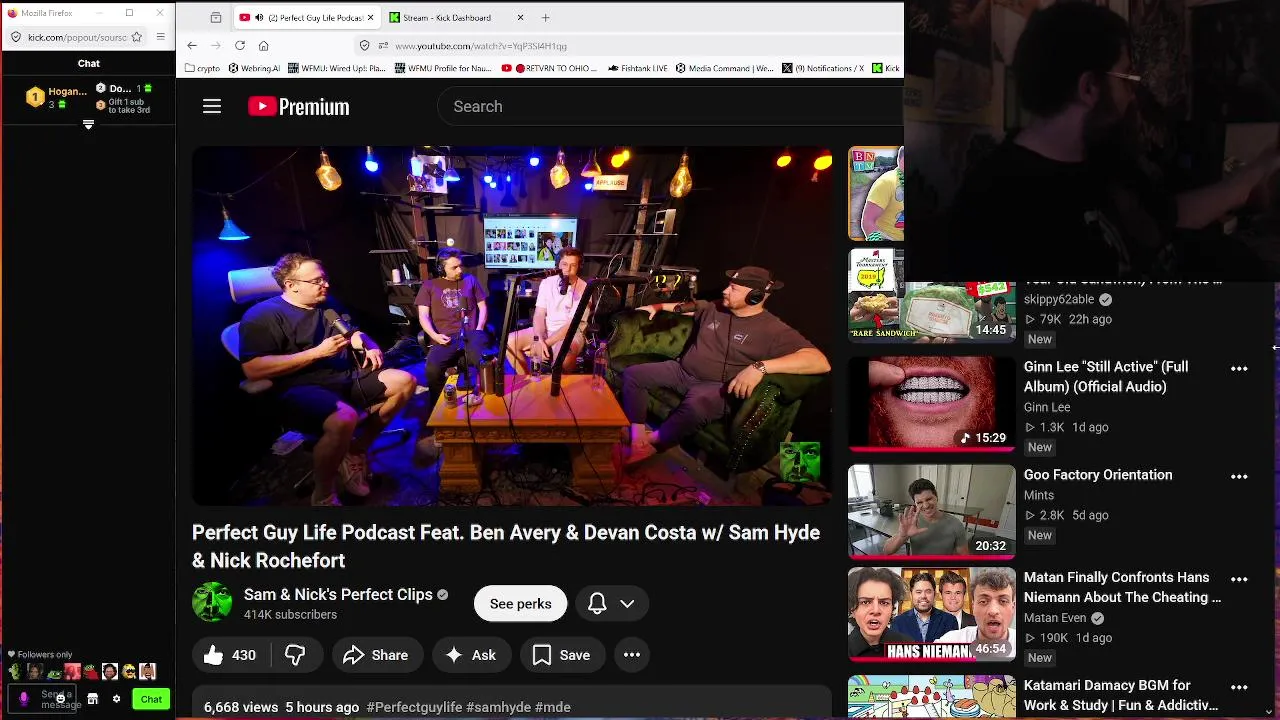Open the Hogan top gifter entry
Image resolution: width=1280 pixels, height=720 pixels.
pyautogui.click(x=57, y=96)
